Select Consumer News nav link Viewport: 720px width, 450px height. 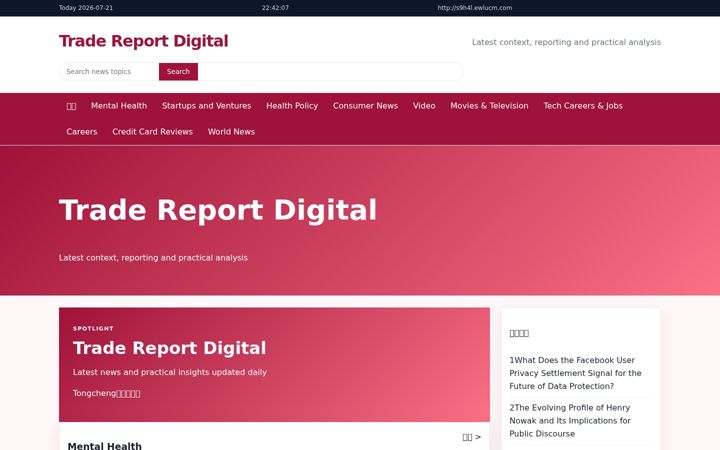[x=365, y=106]
